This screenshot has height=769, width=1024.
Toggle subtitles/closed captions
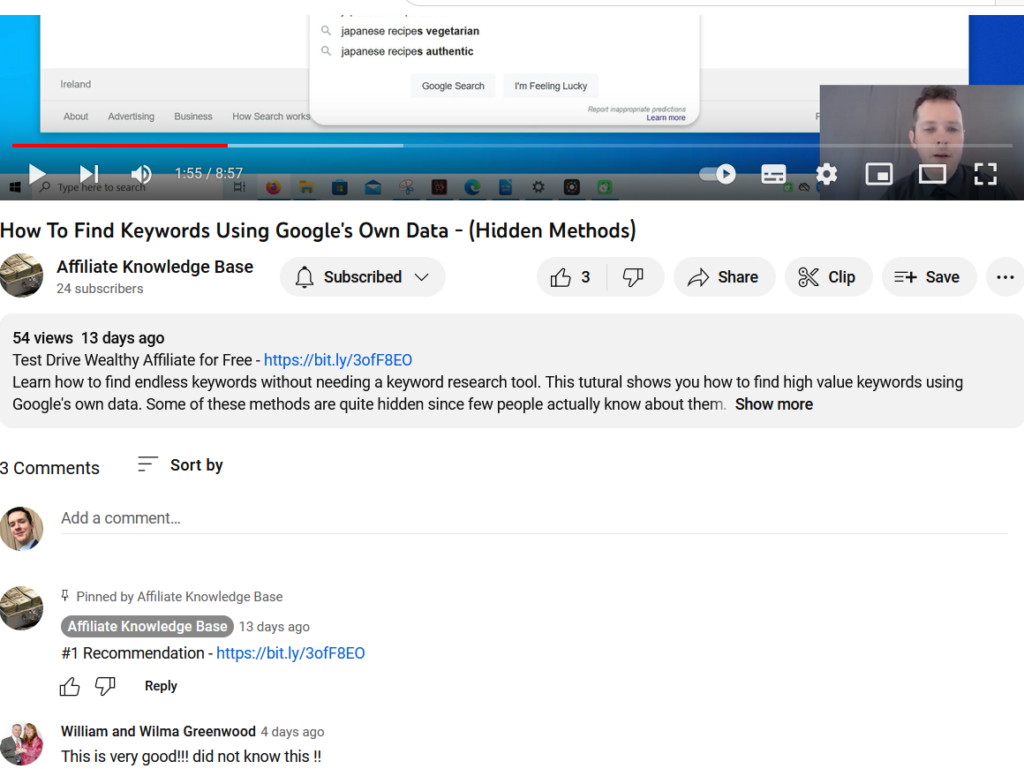(x=774, y=174)
